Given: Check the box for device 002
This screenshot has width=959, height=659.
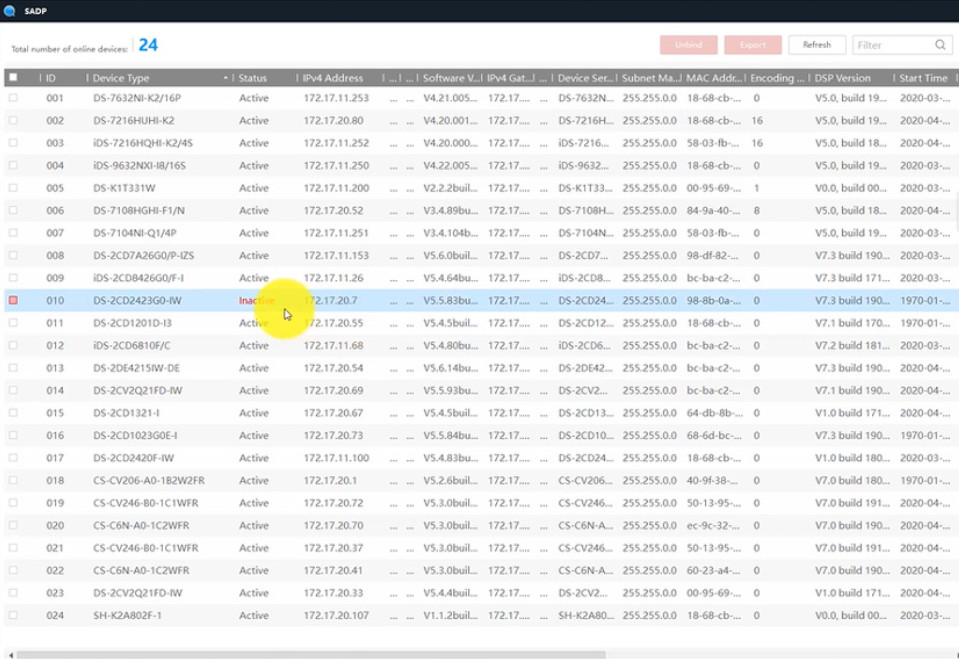Looking at the screenshot, I should point(13,121).
